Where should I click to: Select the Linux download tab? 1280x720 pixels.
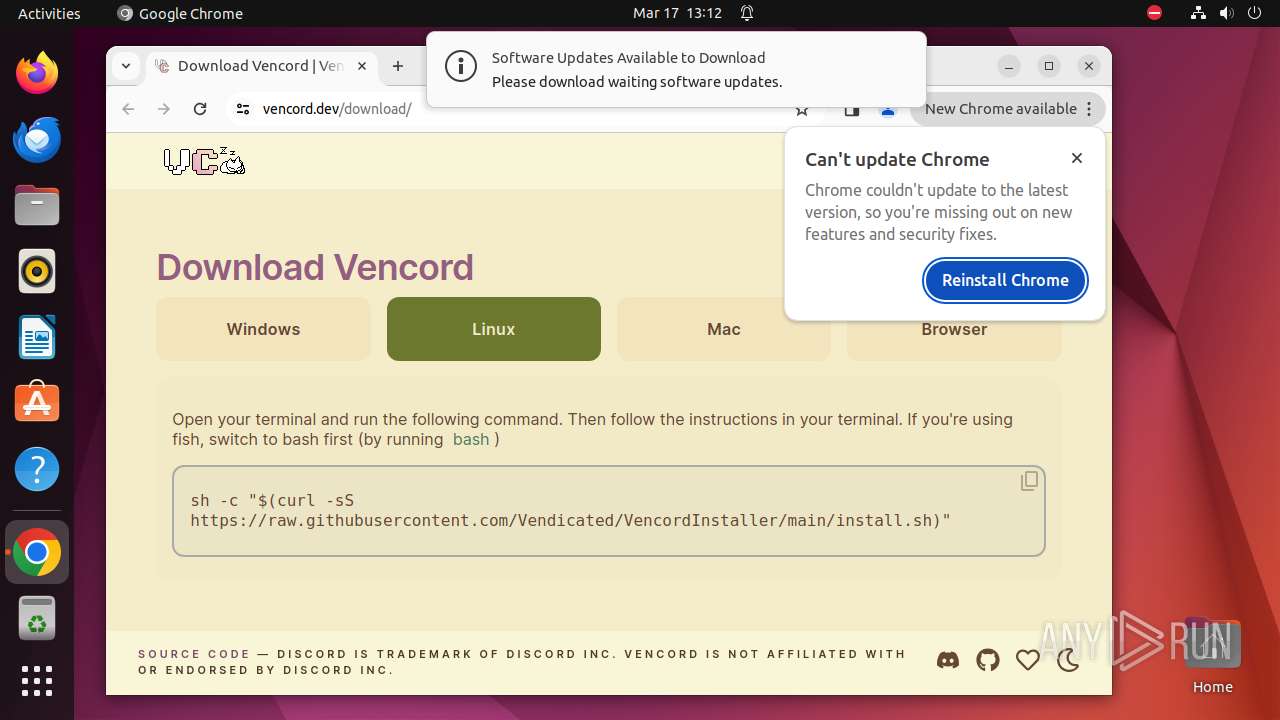[x=494, y=329]
